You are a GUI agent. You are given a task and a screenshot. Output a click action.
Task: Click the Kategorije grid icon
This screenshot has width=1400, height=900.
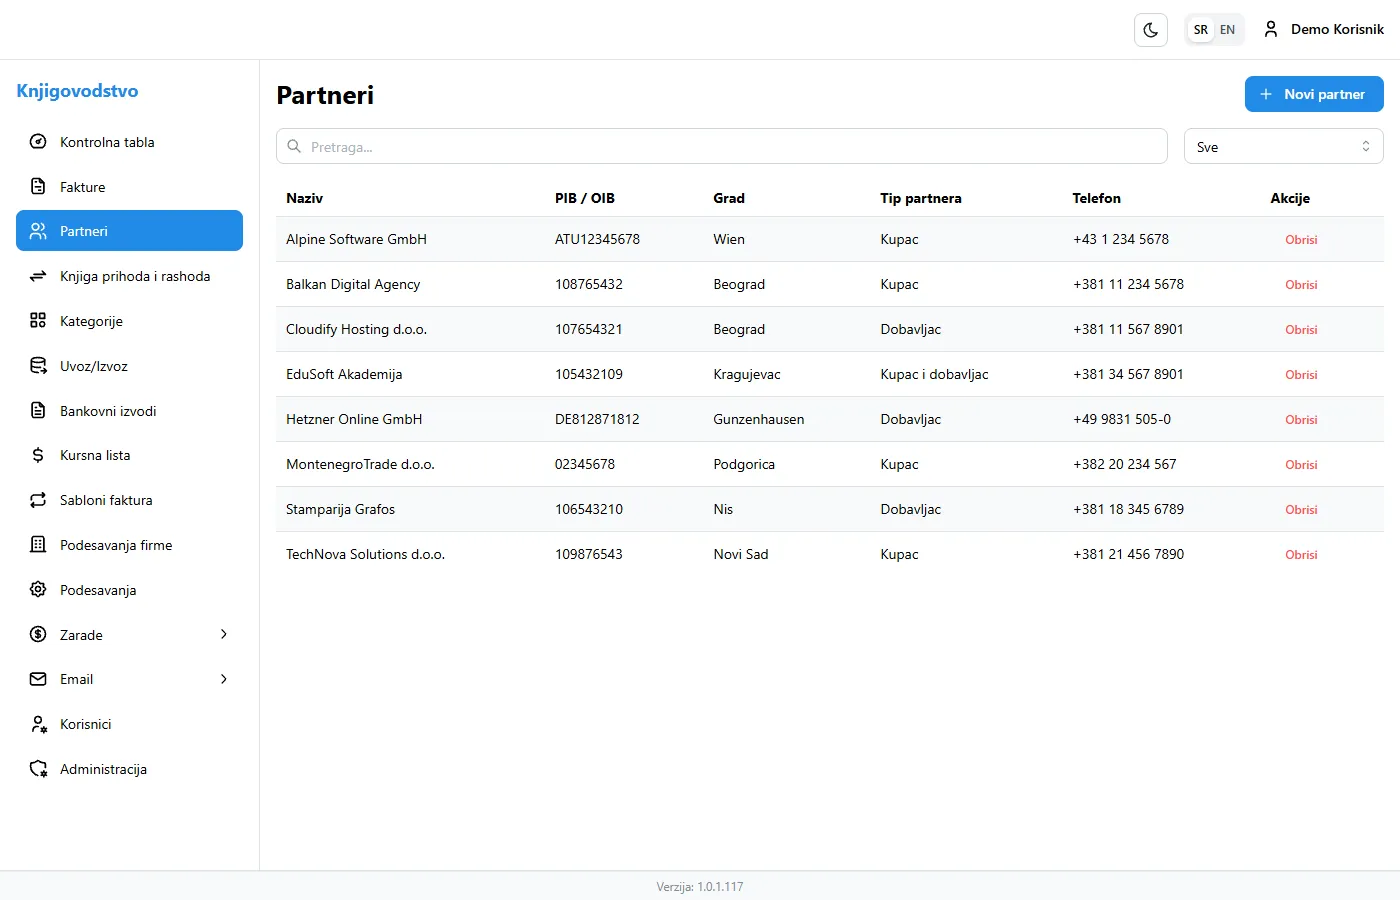click(37, 321)
